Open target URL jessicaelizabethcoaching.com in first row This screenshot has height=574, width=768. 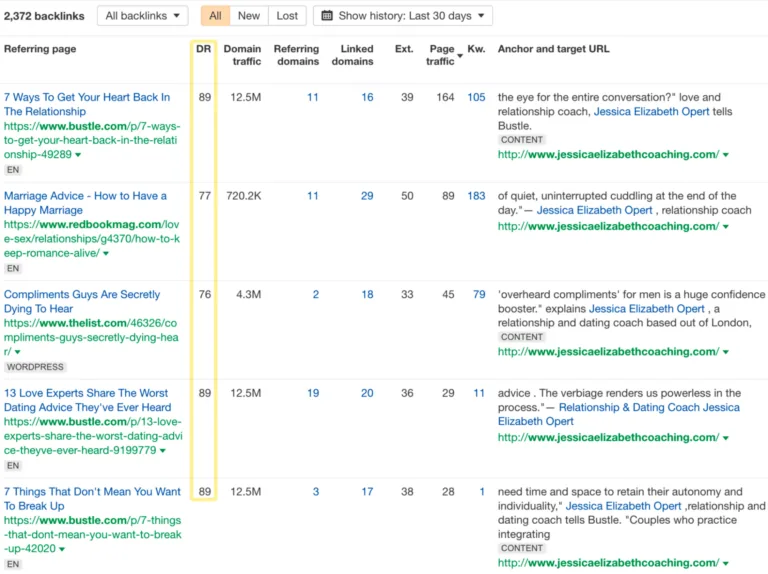click(x=608, y=155)
